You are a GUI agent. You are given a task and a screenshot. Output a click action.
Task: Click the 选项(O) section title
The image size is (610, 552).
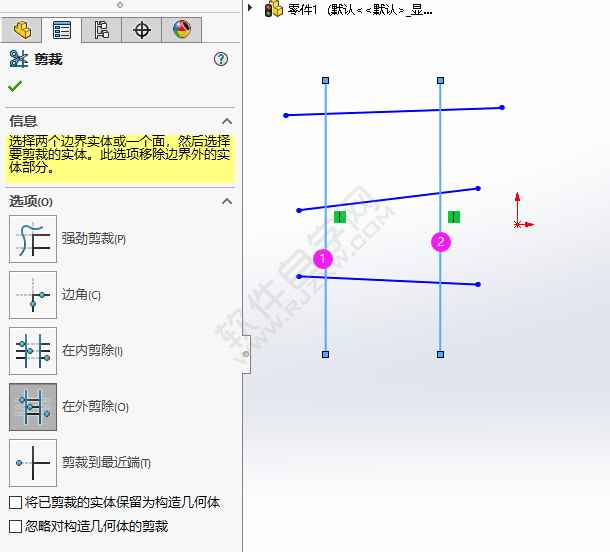tap(31, 202)
